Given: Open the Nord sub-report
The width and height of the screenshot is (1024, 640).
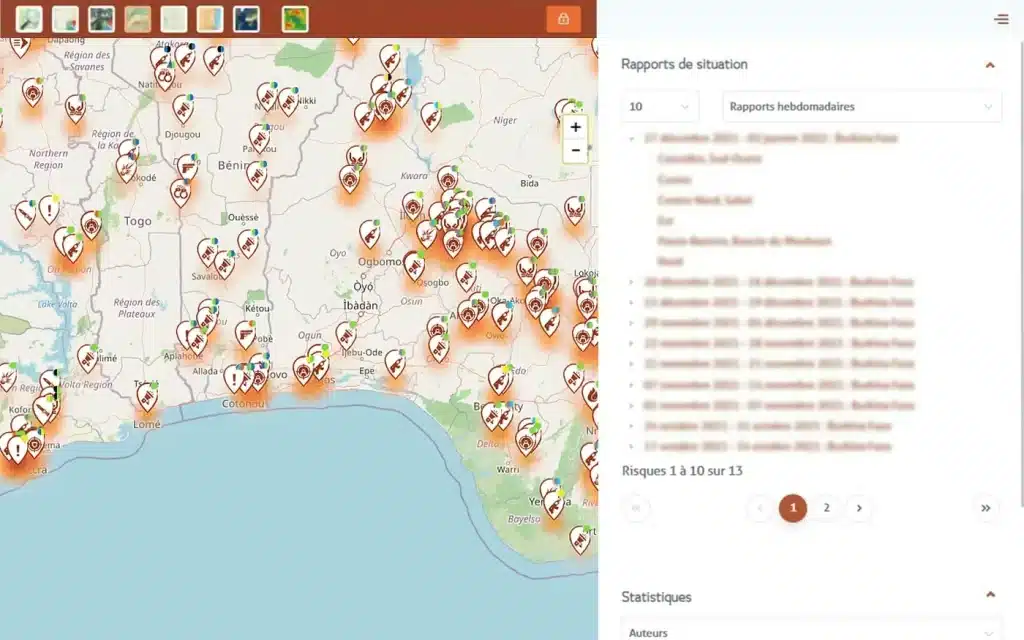Looking at the screenshot, I should (670, 261).
